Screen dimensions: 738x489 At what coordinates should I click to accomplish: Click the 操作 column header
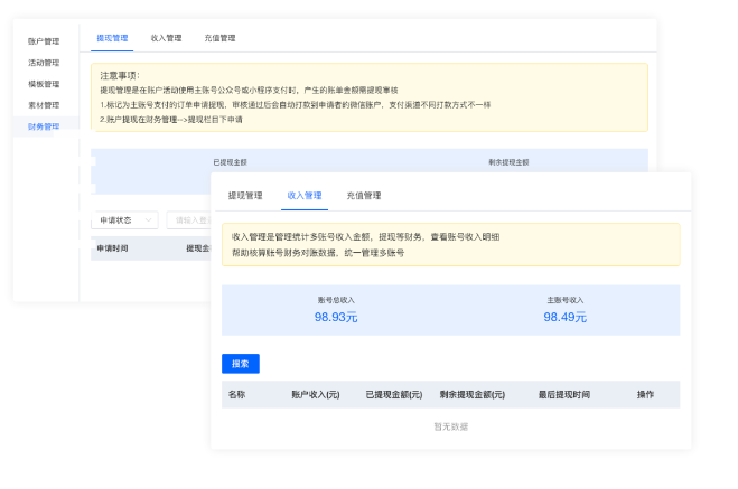coord(645,394)
